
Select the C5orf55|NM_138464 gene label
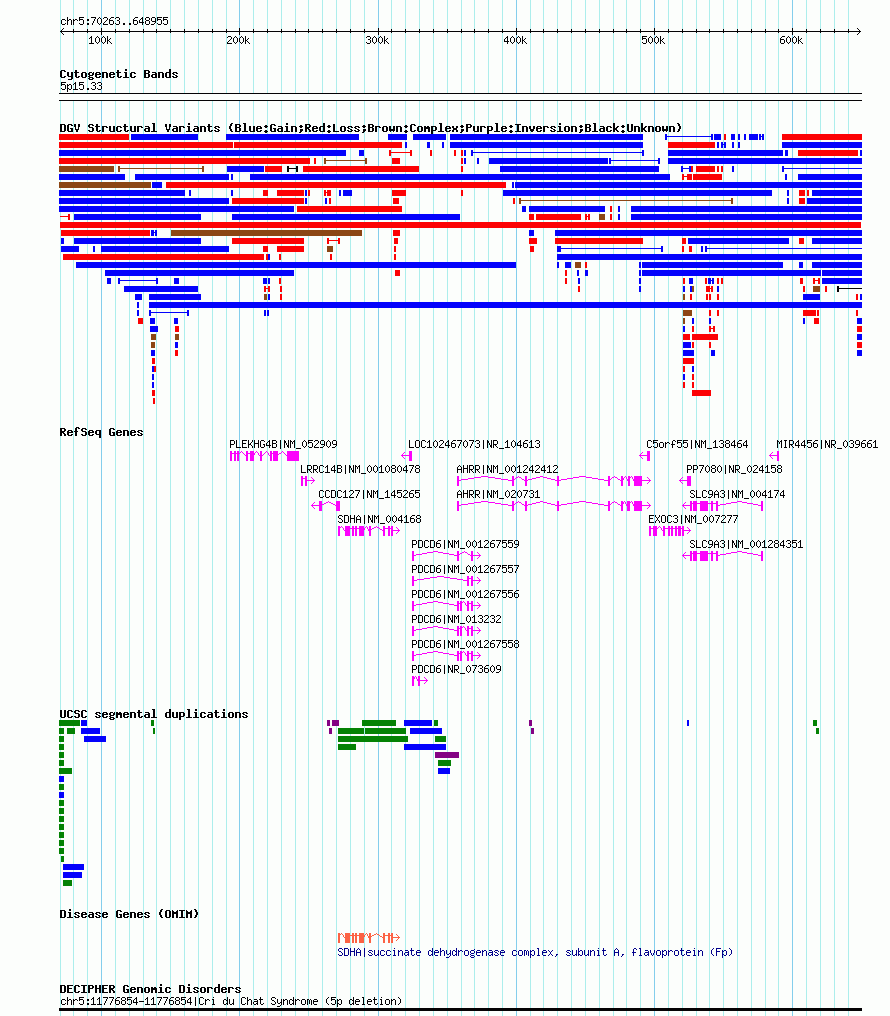coord(697,444)
